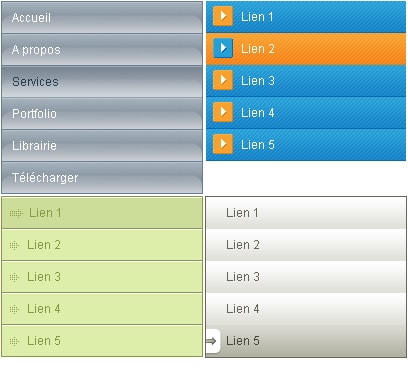Click the orange arrow icon beside Lien 4
This screenshot has height=390, width=408.
(x=223, y=112)
